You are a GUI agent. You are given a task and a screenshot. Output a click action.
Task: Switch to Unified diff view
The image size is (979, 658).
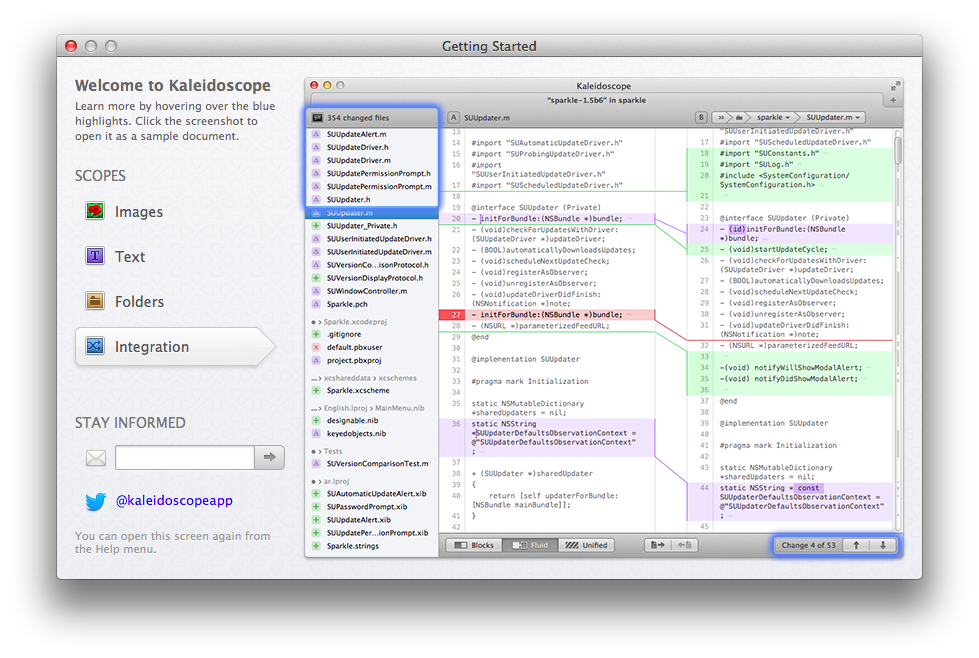pos(586,546)
